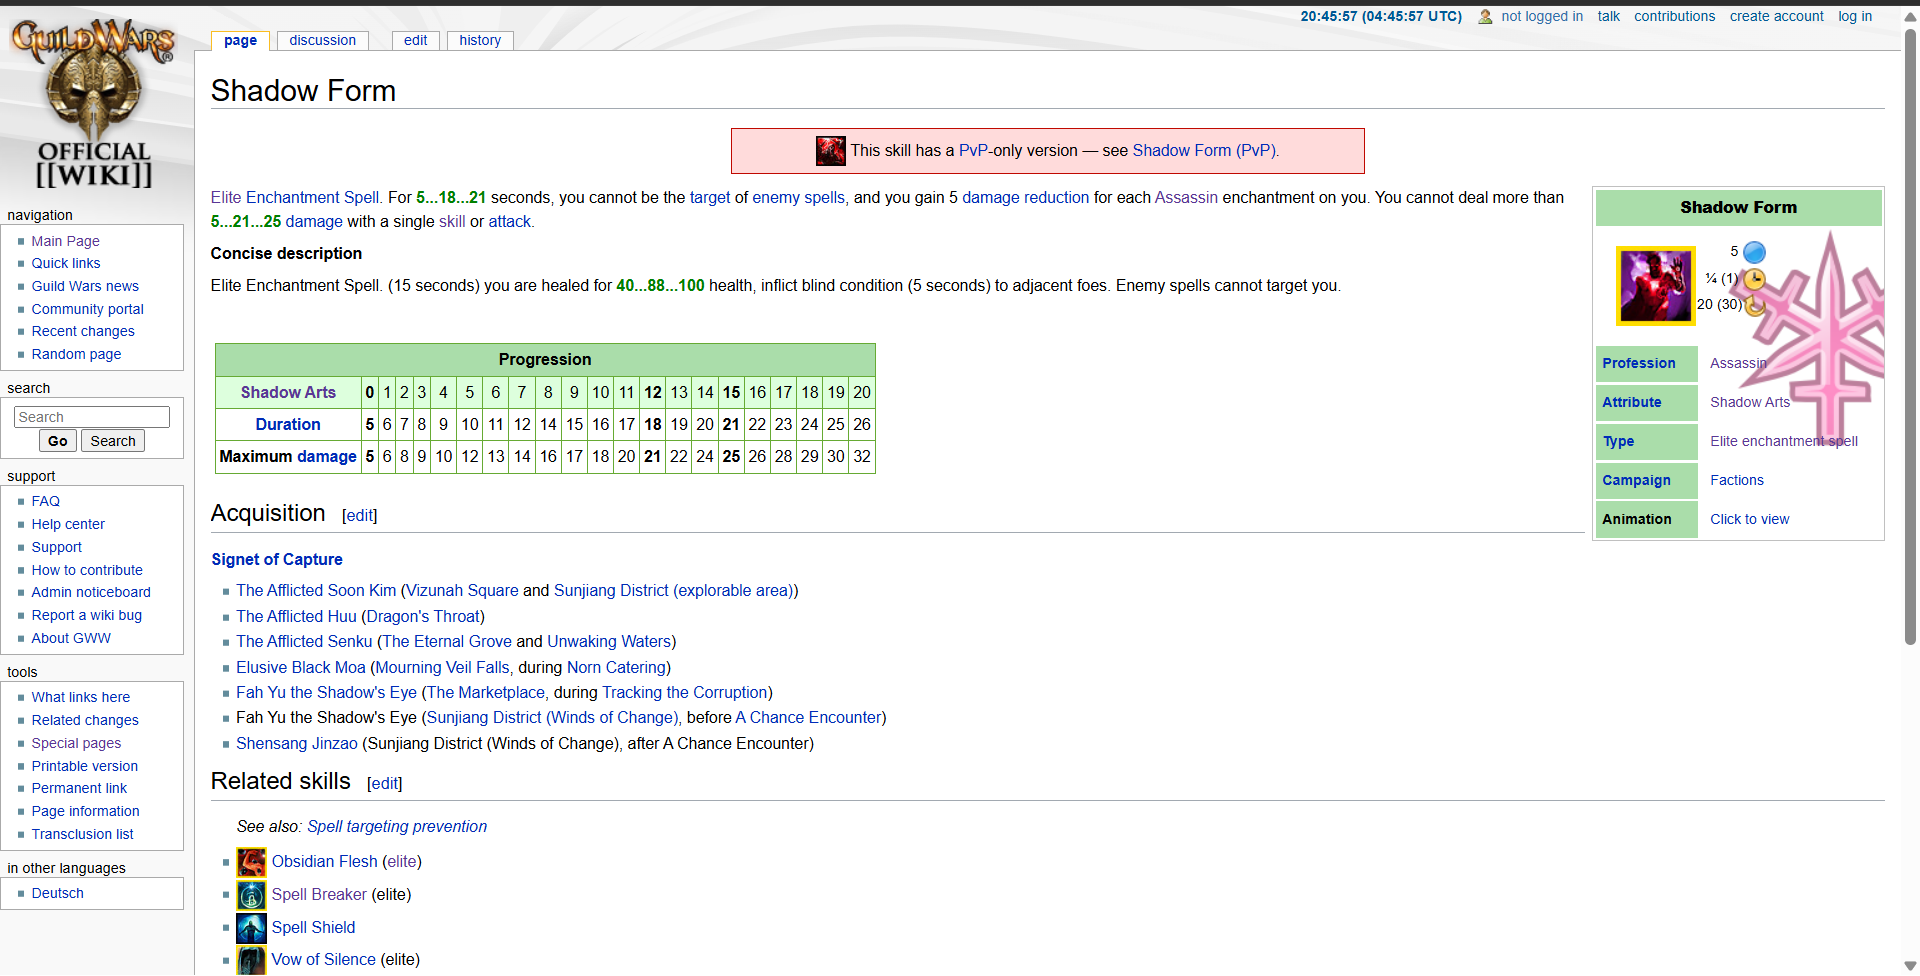
Task: Open Related changes
Action: 85,721
